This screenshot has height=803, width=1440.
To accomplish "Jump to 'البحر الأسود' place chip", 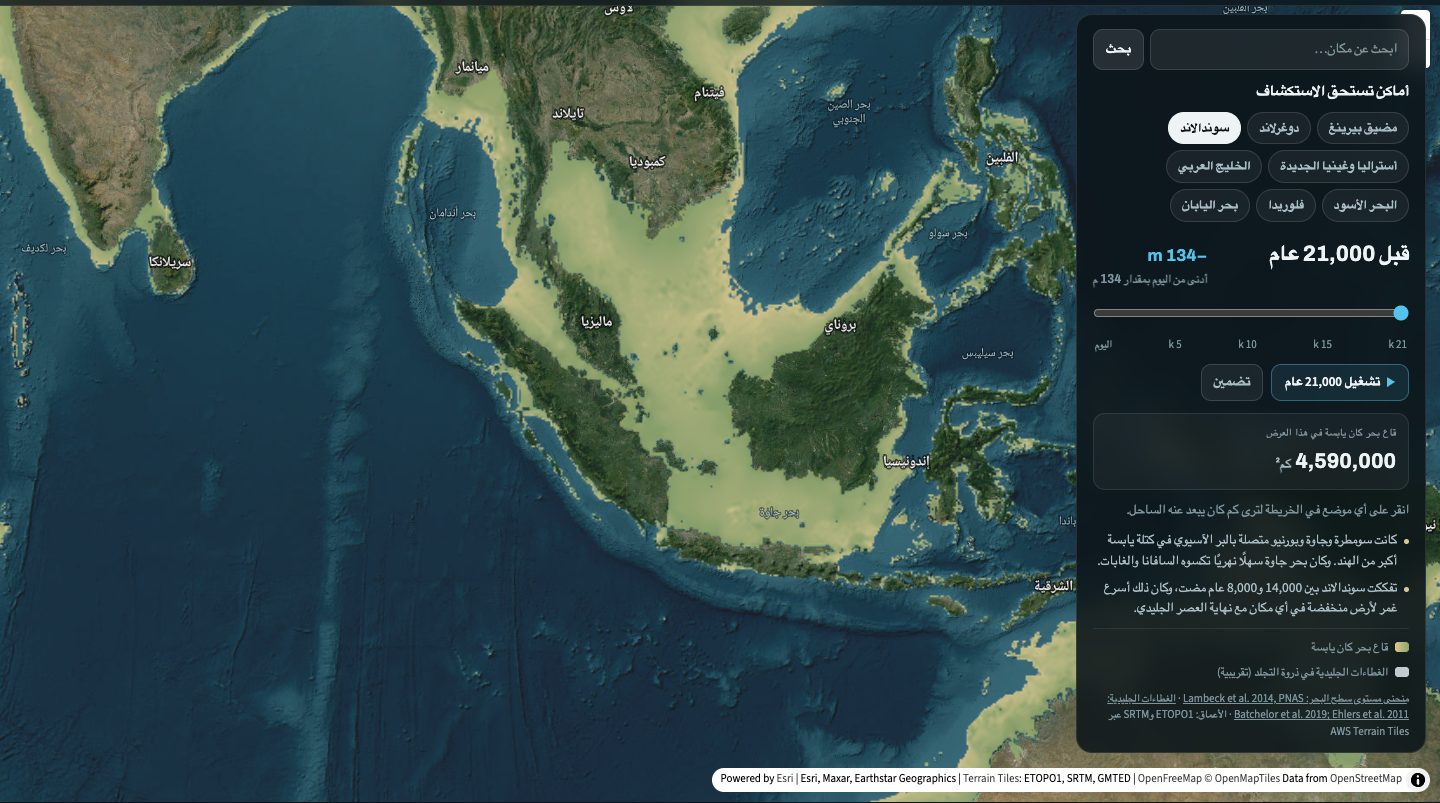I will tap(1365, 205).
